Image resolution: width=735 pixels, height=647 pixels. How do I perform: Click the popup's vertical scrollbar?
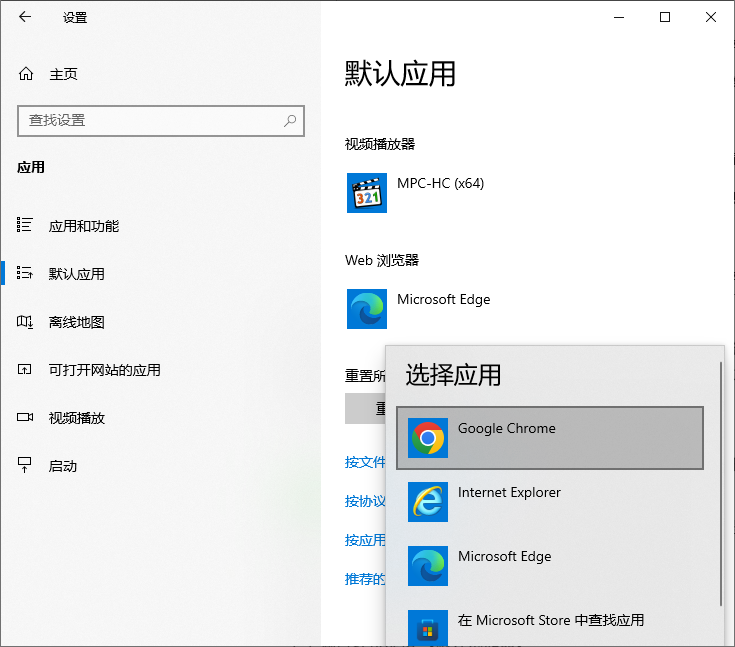point(721,483)
